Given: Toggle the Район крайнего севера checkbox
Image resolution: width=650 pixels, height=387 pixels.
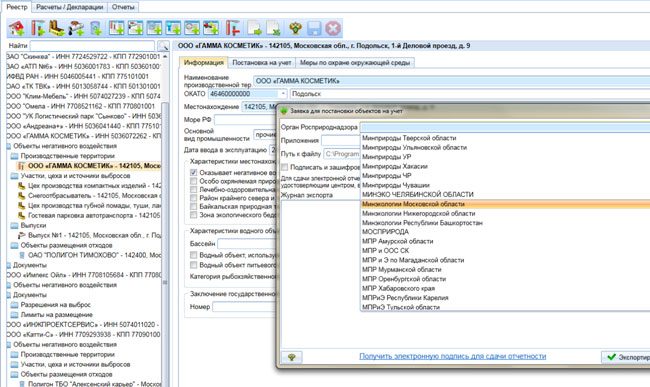Looking at the screenshot, I should tap(194, 198).
